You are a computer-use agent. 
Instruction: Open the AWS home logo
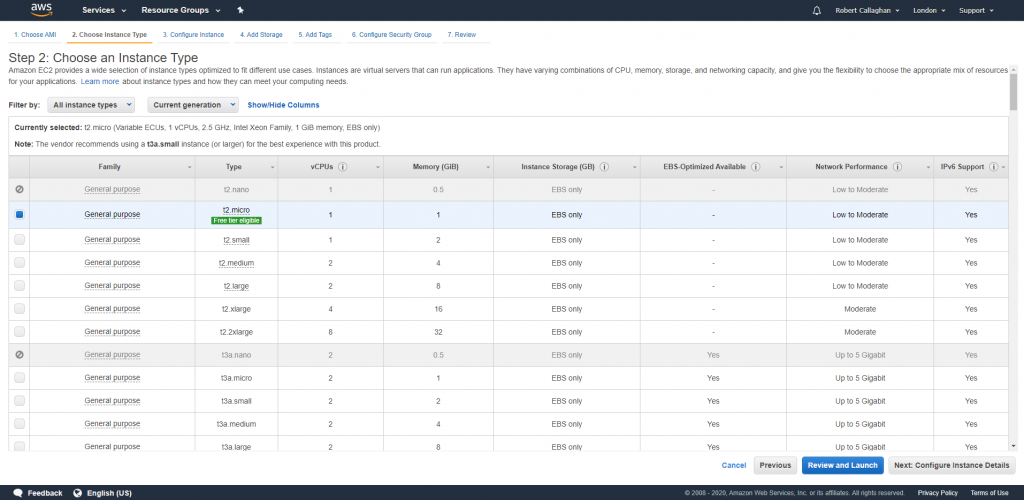[40, 9]
